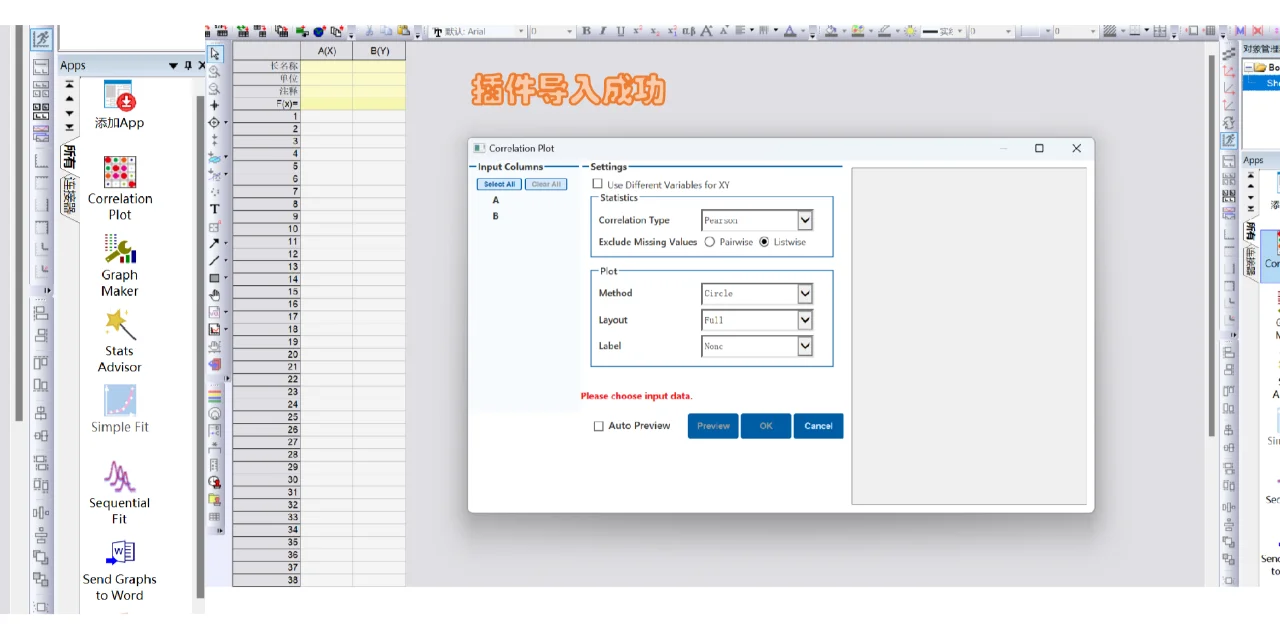Click the 长名称 row label
The width and height of the screenshot is (1280, 639).
267,66
